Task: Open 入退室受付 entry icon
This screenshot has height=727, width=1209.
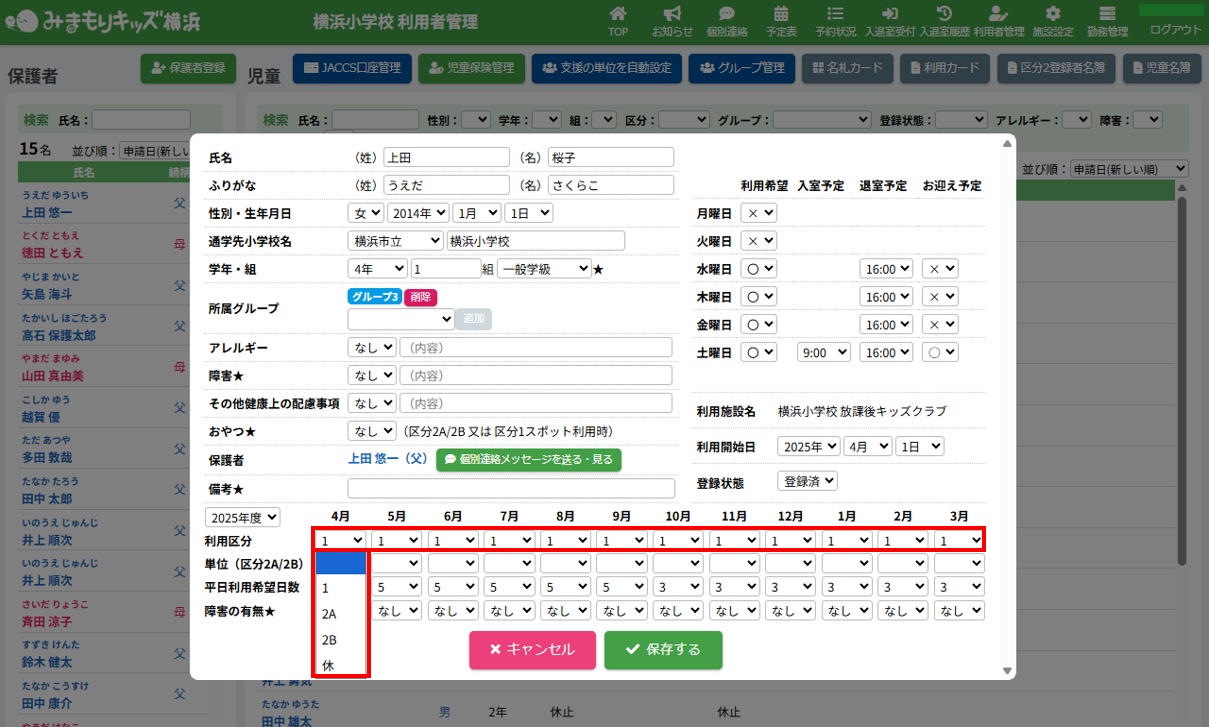Action: [x=889, y=14]
